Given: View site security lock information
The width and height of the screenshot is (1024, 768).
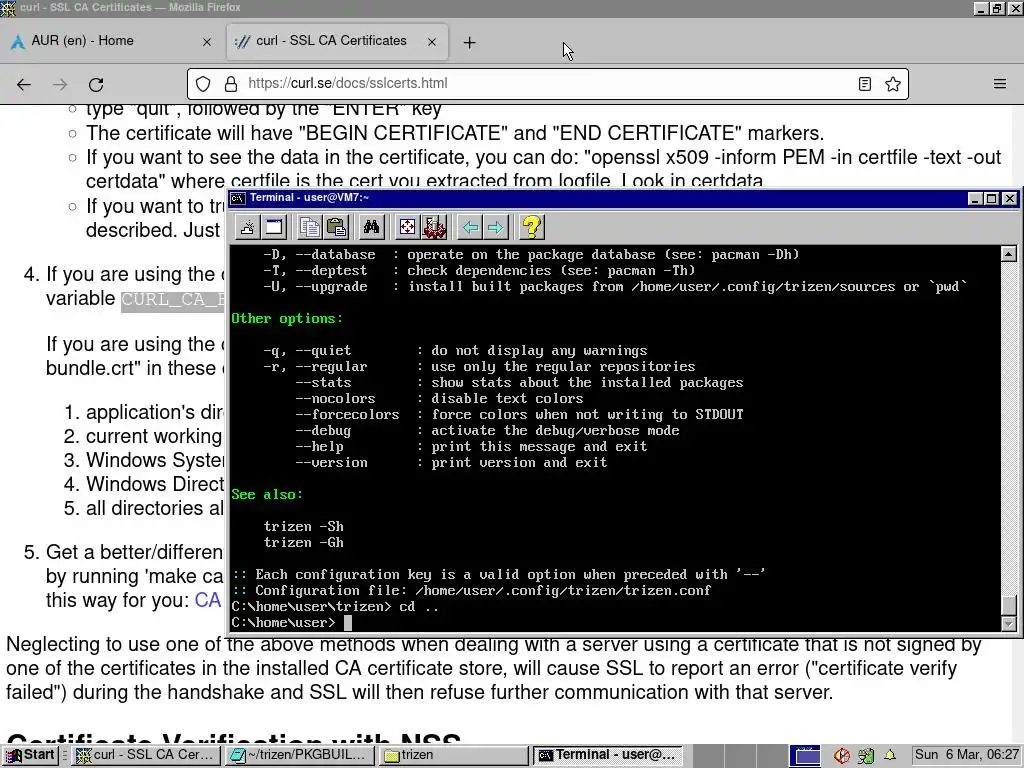Looking at the screenshot, I should point(231,84).
